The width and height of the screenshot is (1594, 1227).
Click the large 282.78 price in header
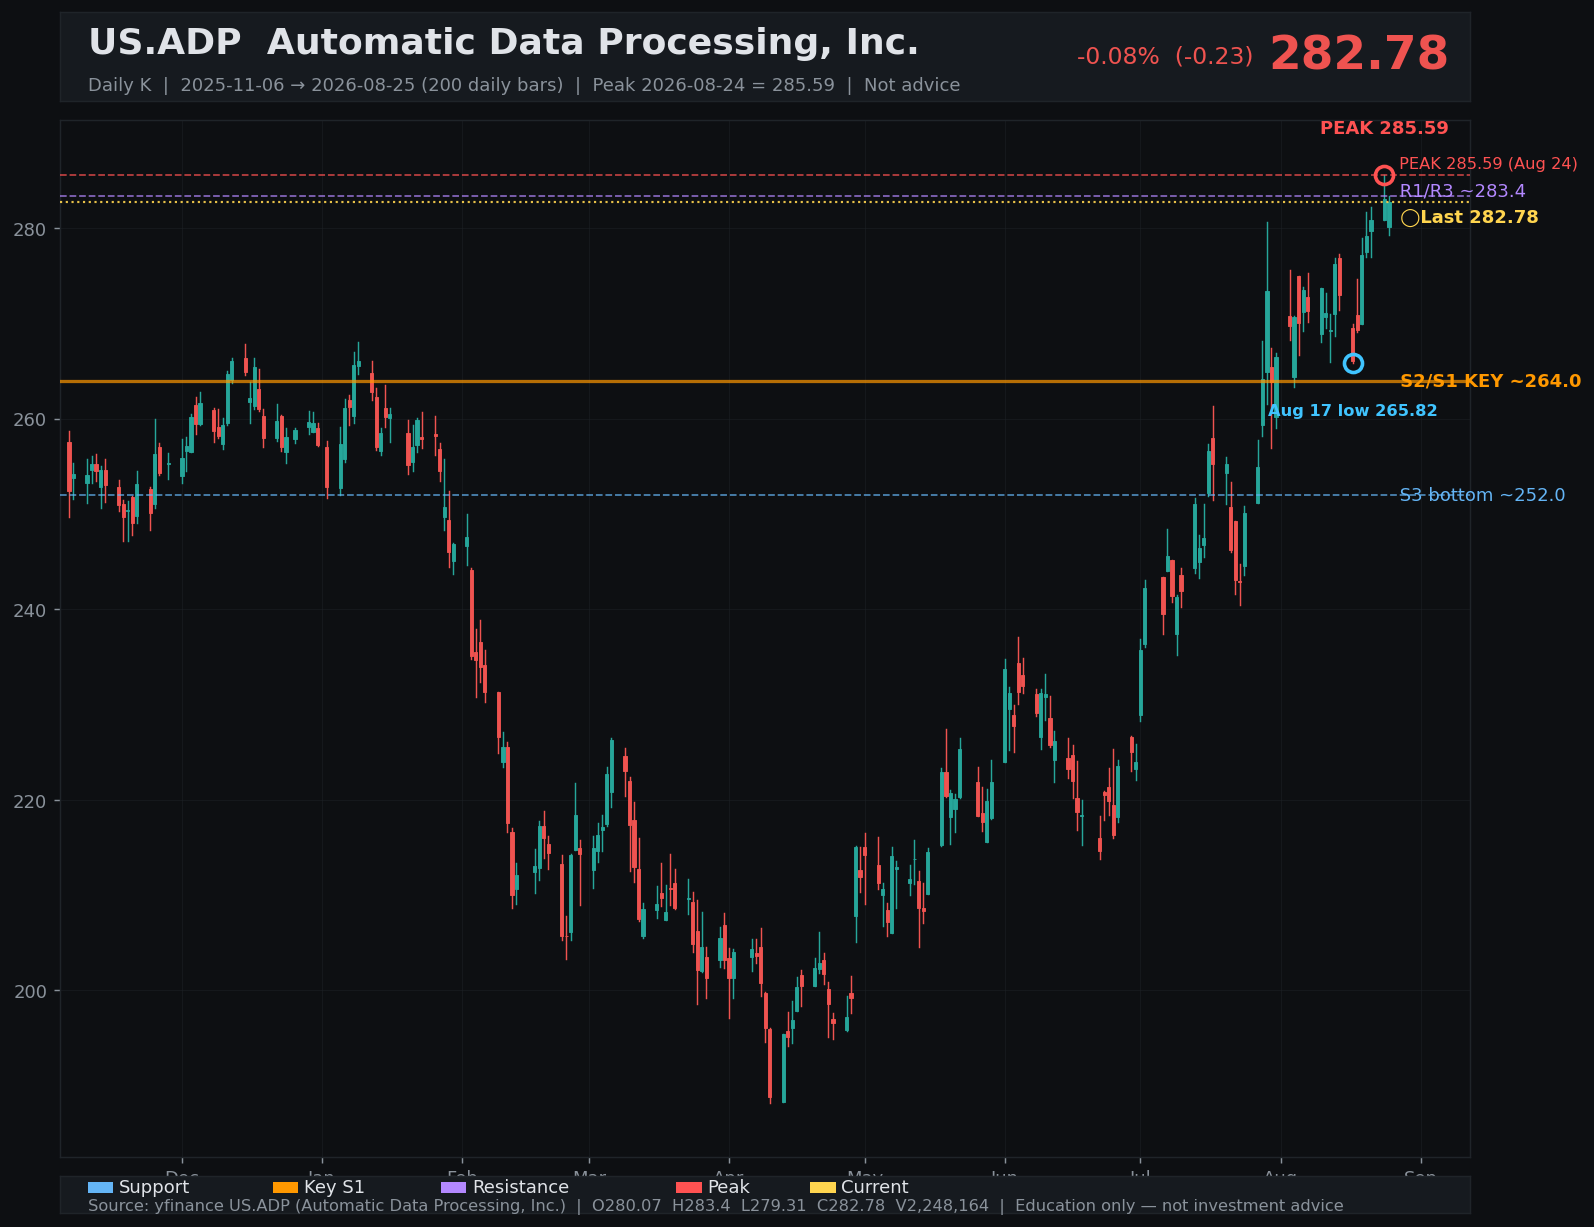coord(1359,54)
